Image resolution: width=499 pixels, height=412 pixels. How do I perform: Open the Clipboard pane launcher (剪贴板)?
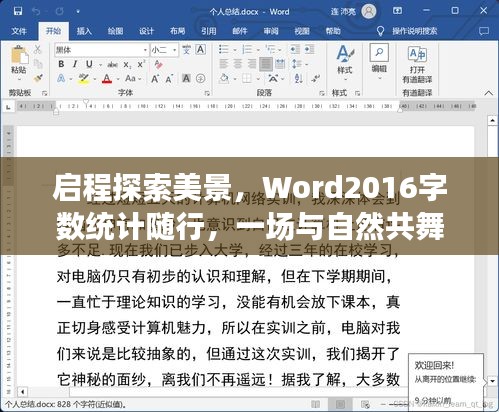coord(45,93)
